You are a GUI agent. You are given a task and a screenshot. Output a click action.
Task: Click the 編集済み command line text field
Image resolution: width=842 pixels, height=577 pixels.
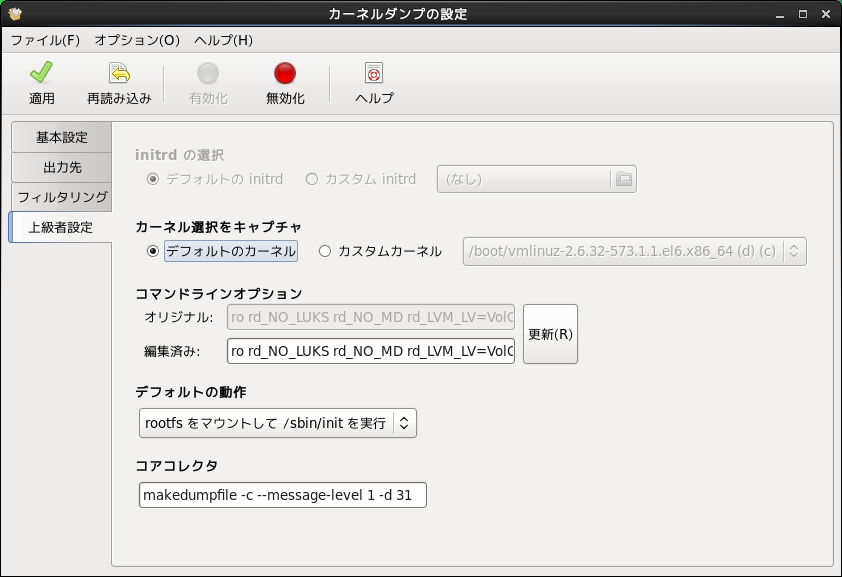click(371, 351)
